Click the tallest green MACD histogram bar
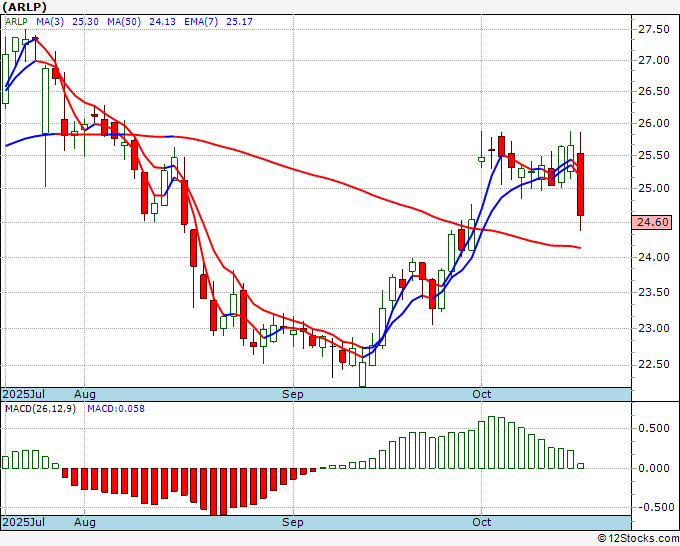Screen dimensions: 680x546 (491, 442)
